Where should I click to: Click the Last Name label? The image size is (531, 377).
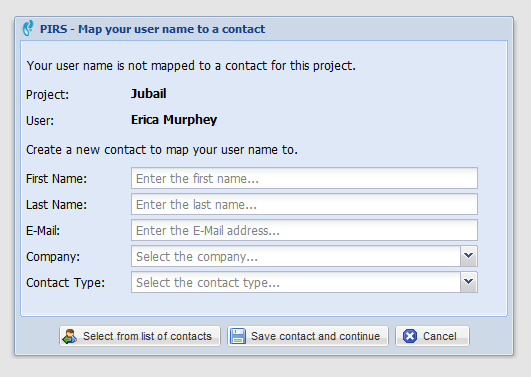tap(57, 205)
